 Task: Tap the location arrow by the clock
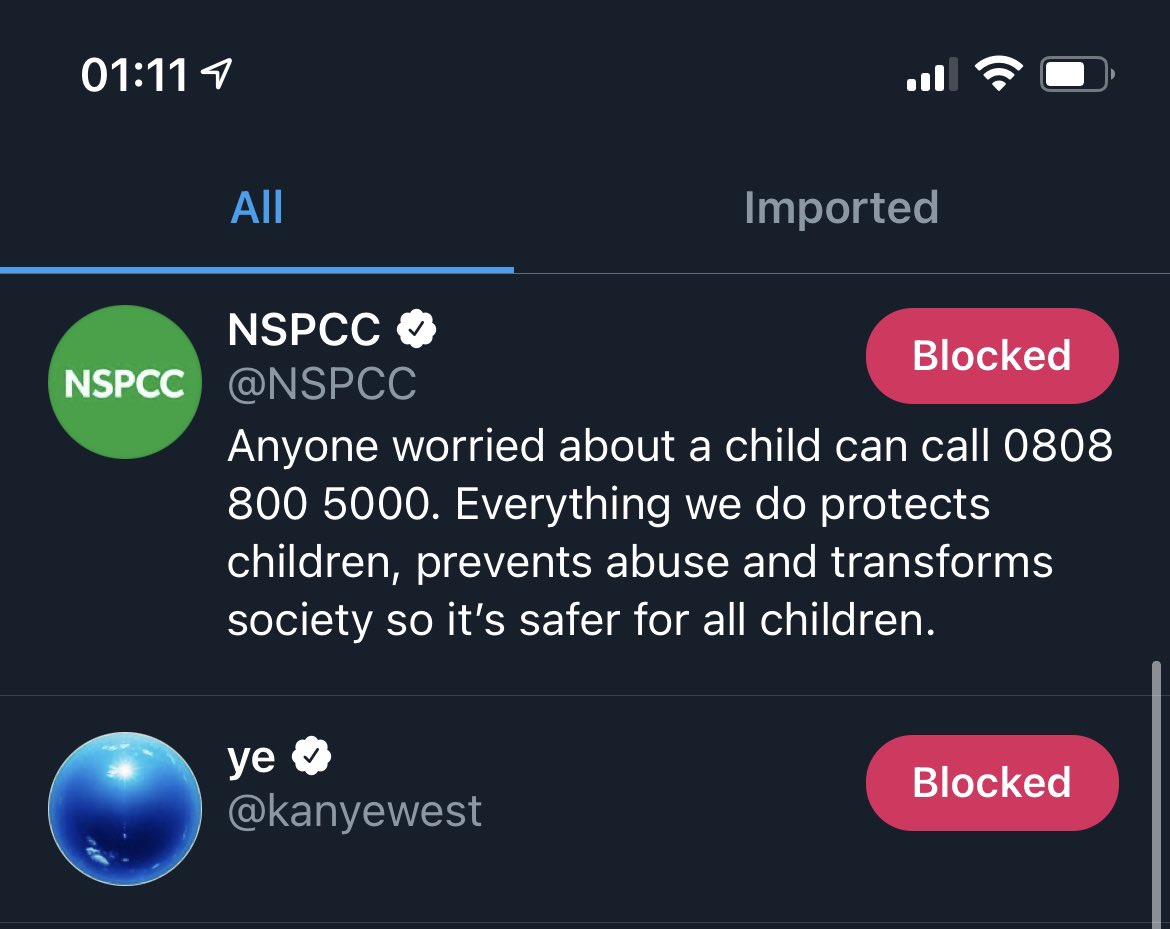pos(217,74)
